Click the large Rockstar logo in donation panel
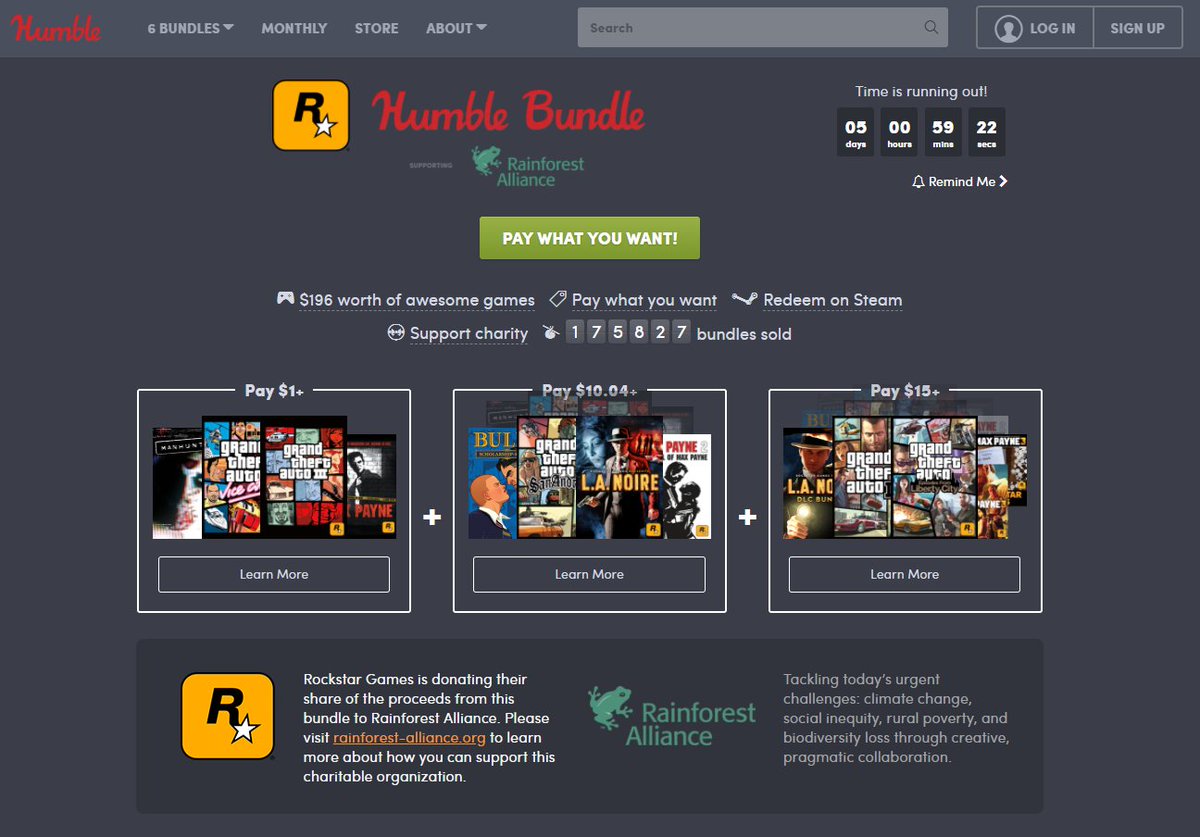Viewport: 1200px width, 837px height. coord(227,716)
